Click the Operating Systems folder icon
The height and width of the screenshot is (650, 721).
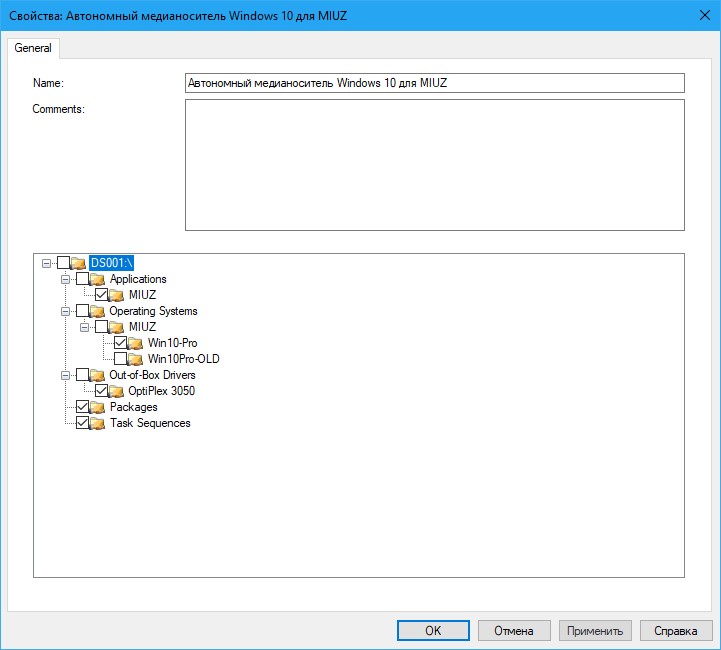coord(98,311)
